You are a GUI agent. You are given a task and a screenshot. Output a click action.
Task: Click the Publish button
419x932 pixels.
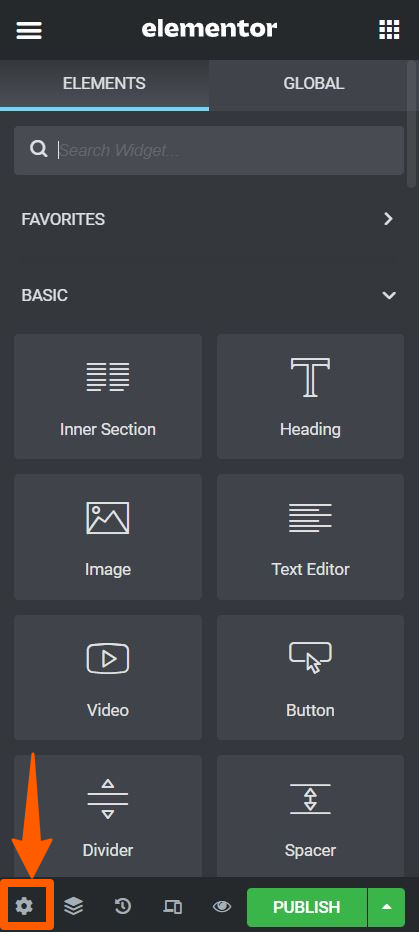tap(307, 908)
